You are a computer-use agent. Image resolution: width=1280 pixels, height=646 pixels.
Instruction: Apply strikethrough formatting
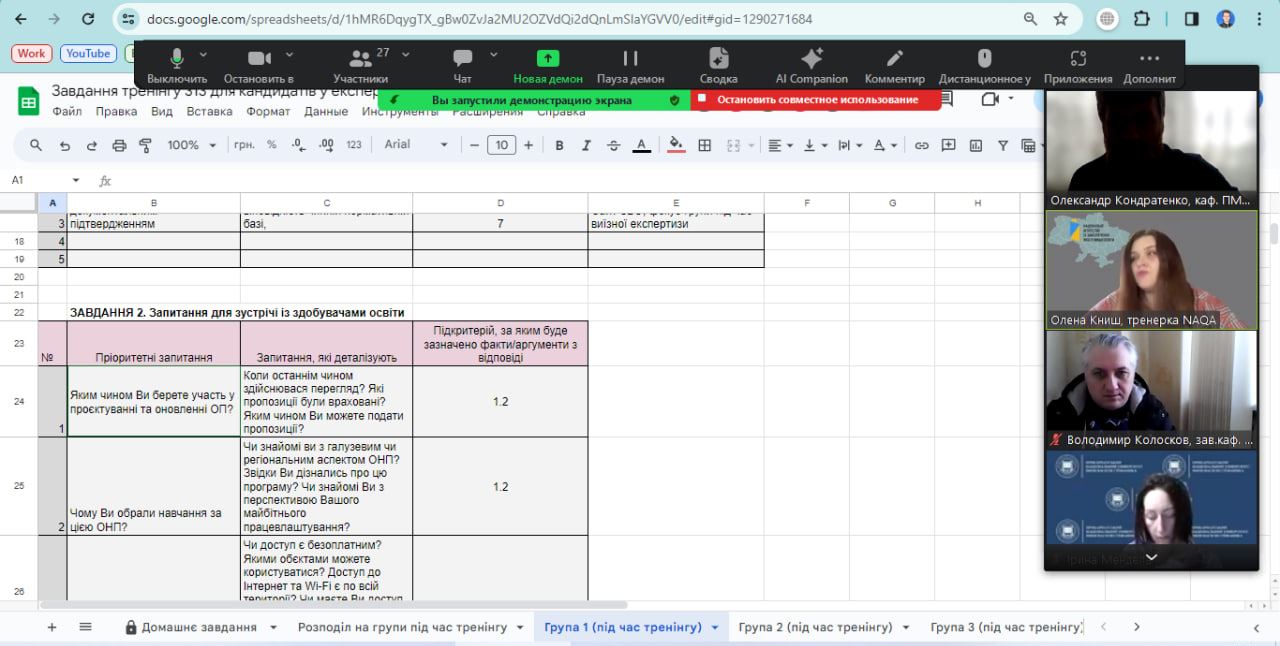[x=613, y=145]
